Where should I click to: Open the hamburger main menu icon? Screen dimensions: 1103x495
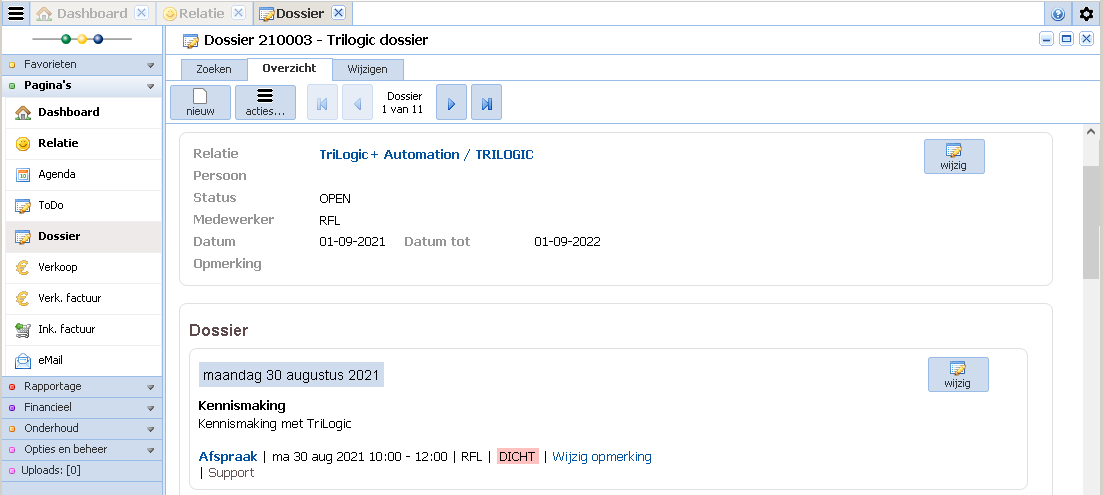tap(15, 13)
